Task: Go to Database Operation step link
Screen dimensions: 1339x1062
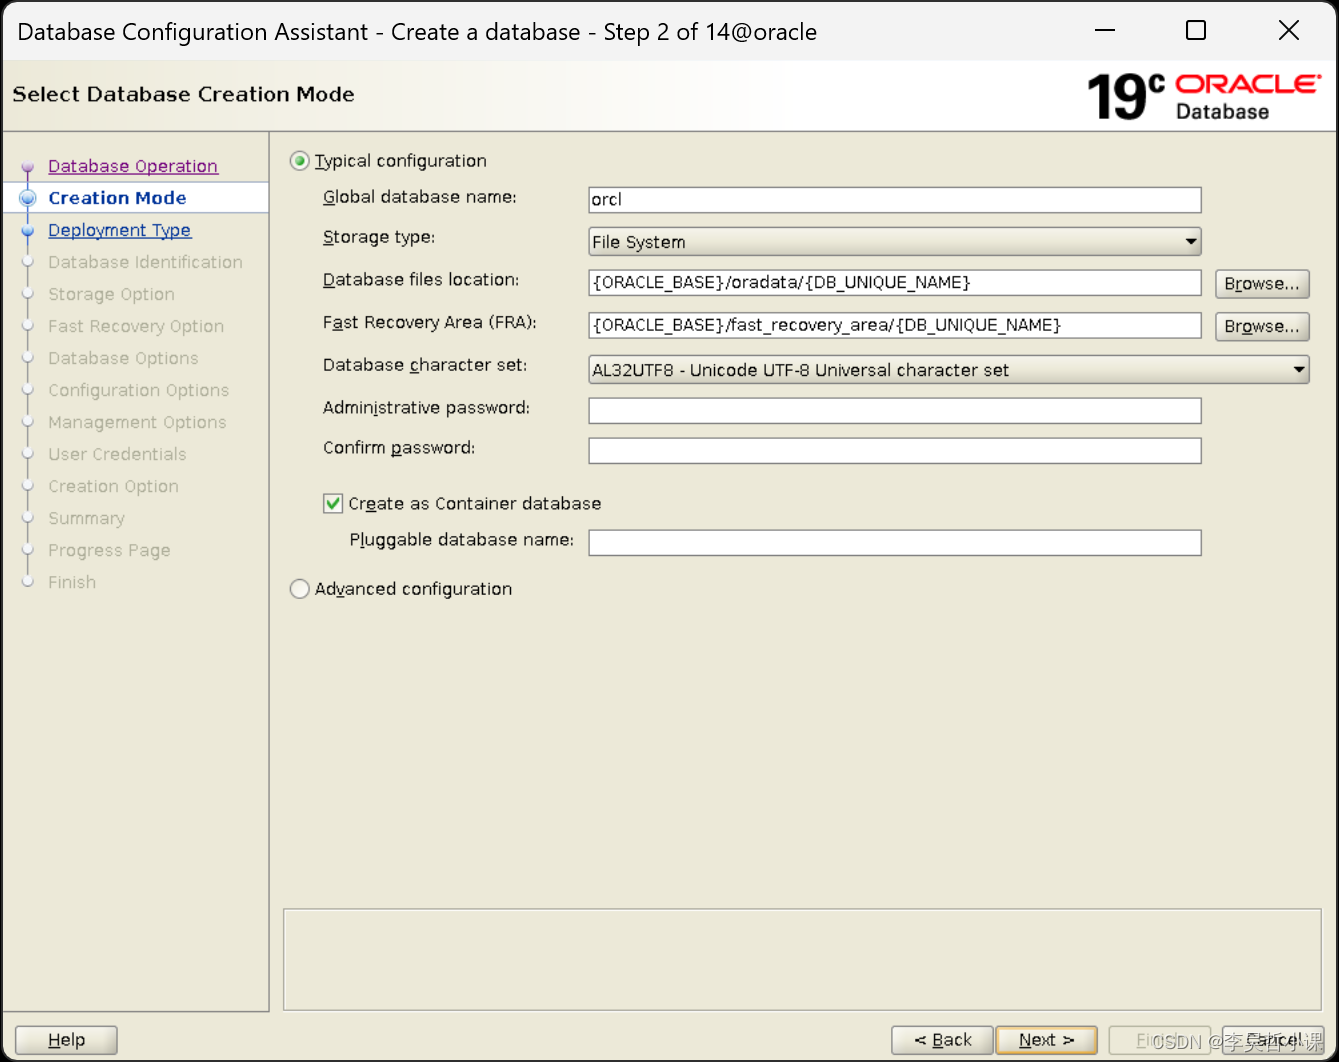Action: 133,166
